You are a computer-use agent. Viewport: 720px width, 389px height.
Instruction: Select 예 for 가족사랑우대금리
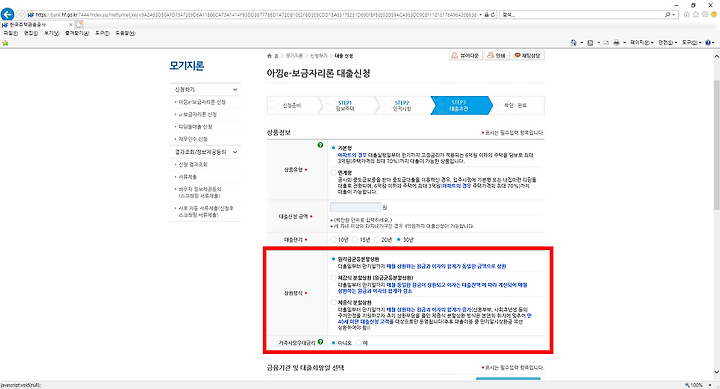358,343
